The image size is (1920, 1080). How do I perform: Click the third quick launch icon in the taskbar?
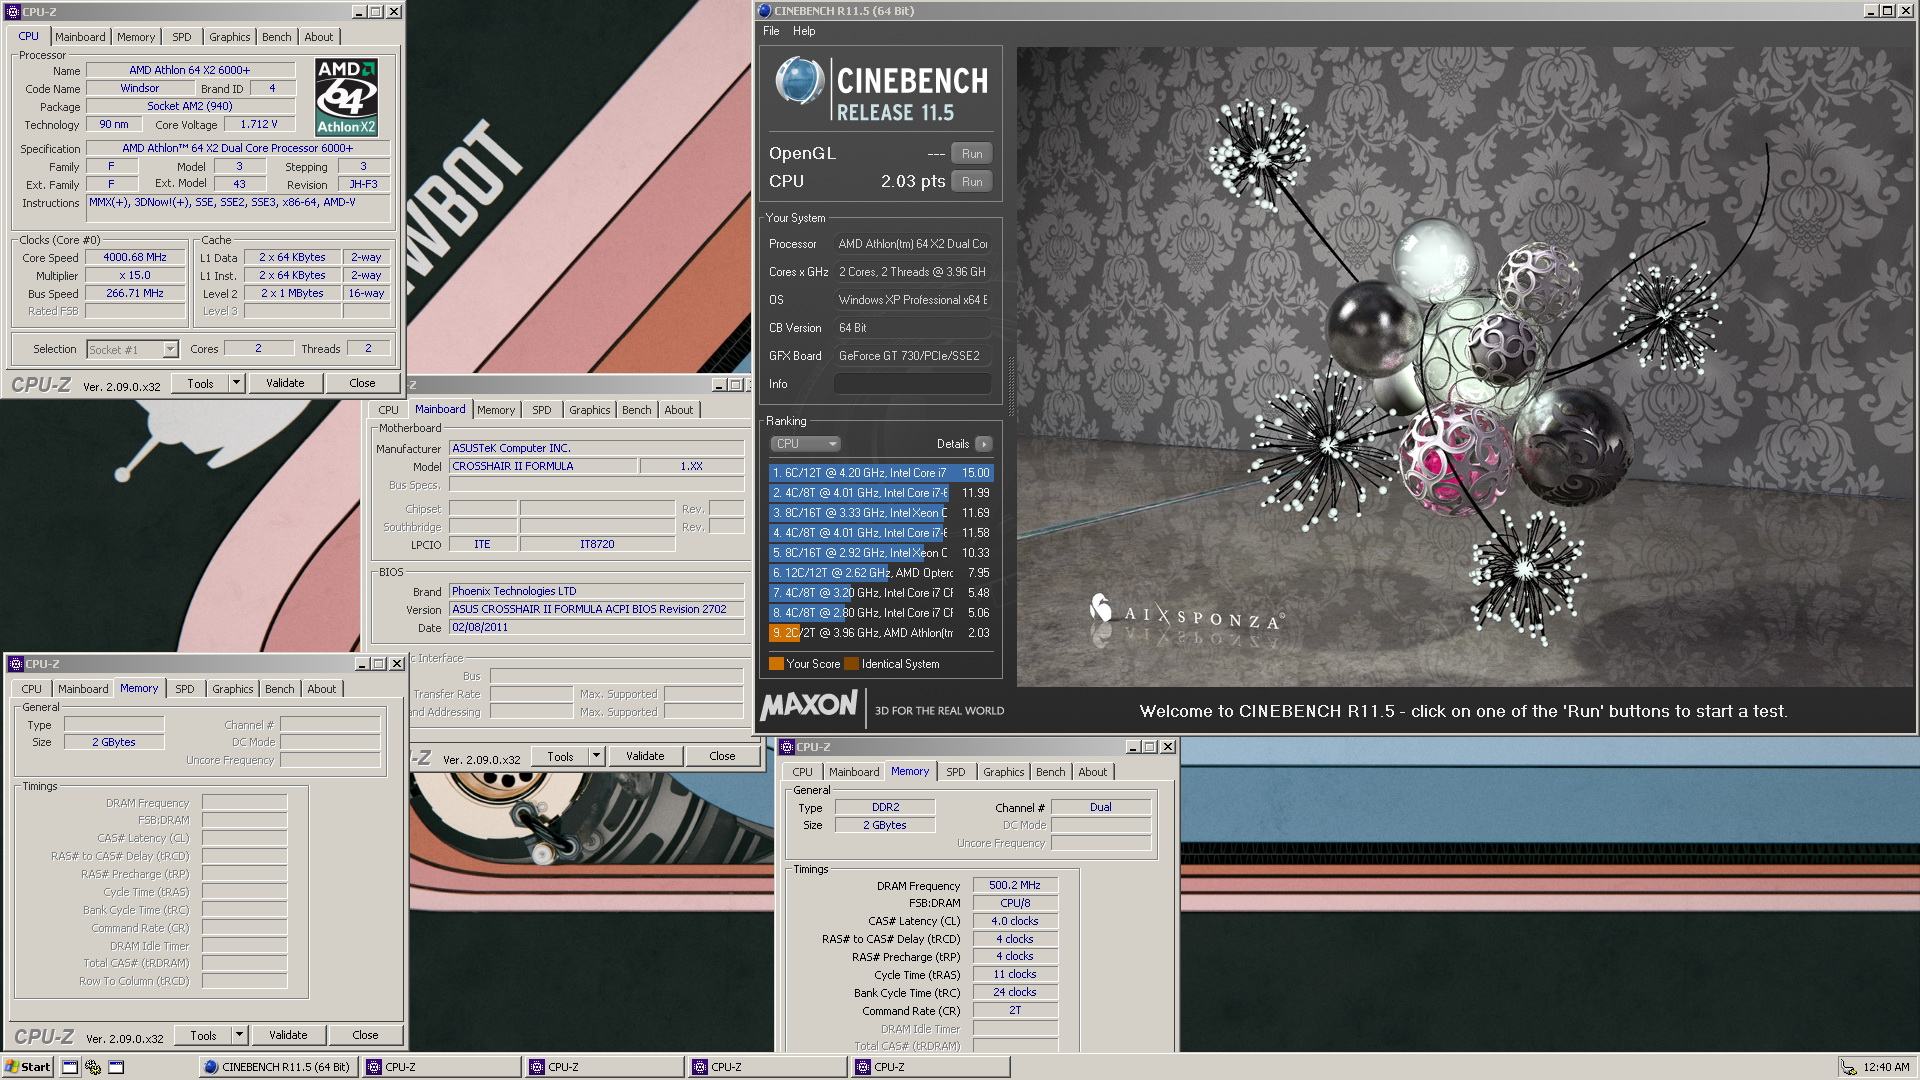pos(116,1067)
